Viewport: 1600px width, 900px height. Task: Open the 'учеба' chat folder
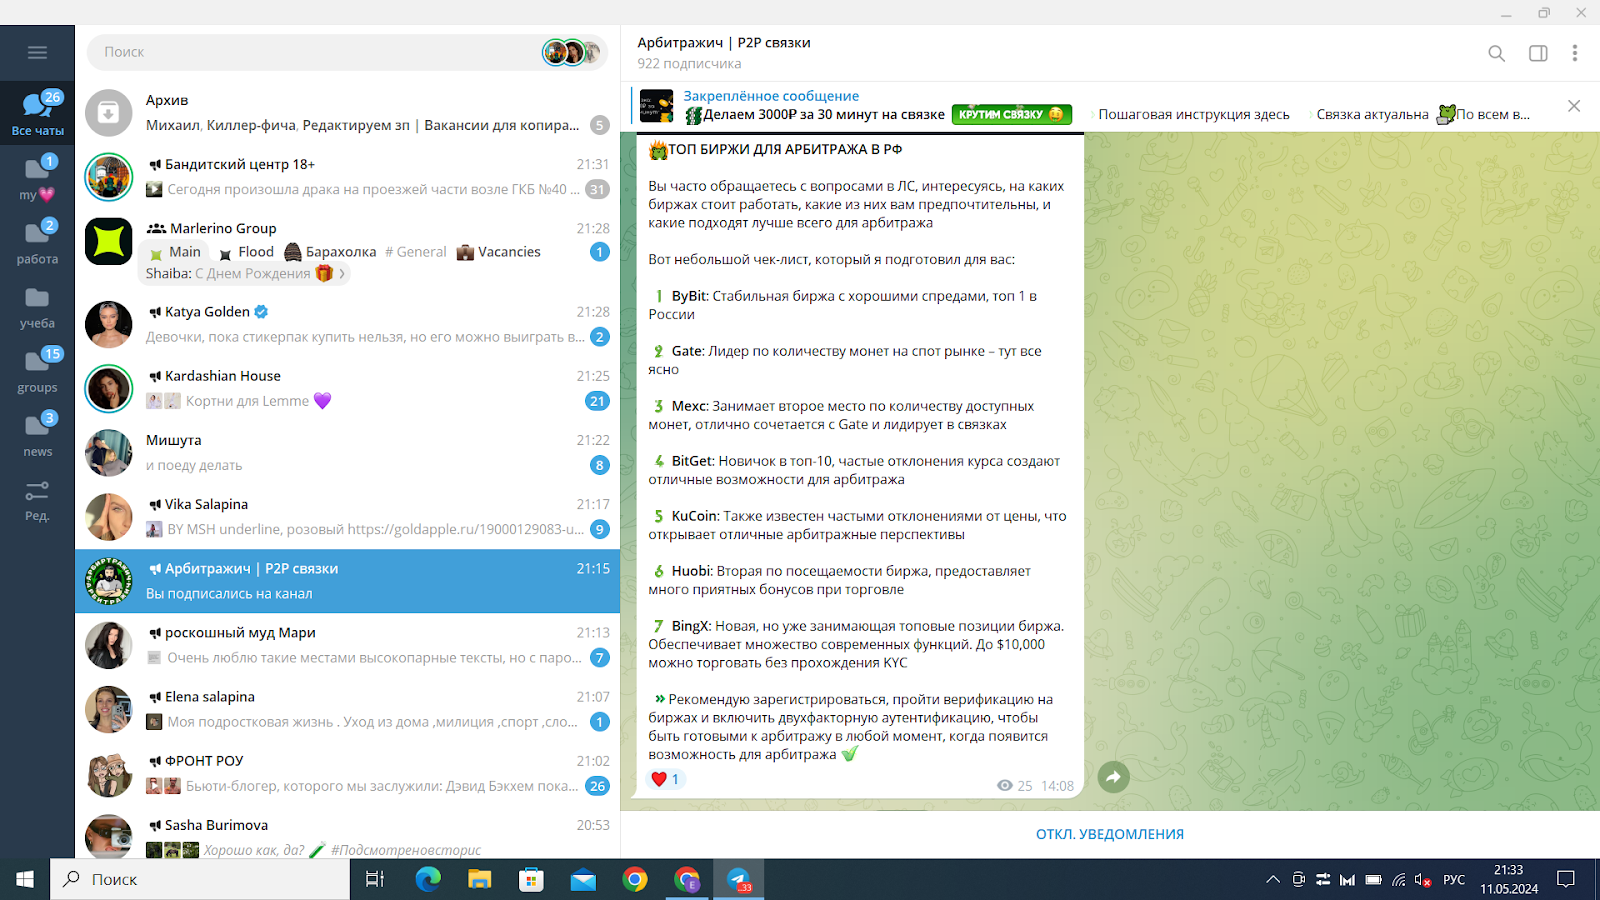37,307
